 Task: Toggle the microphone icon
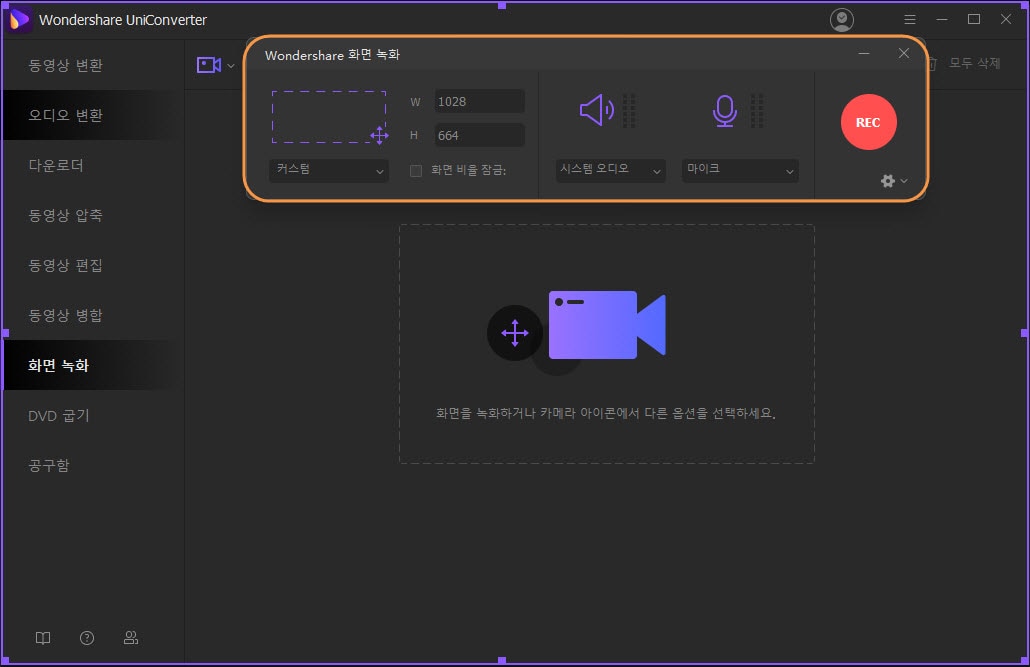(725, 111)
